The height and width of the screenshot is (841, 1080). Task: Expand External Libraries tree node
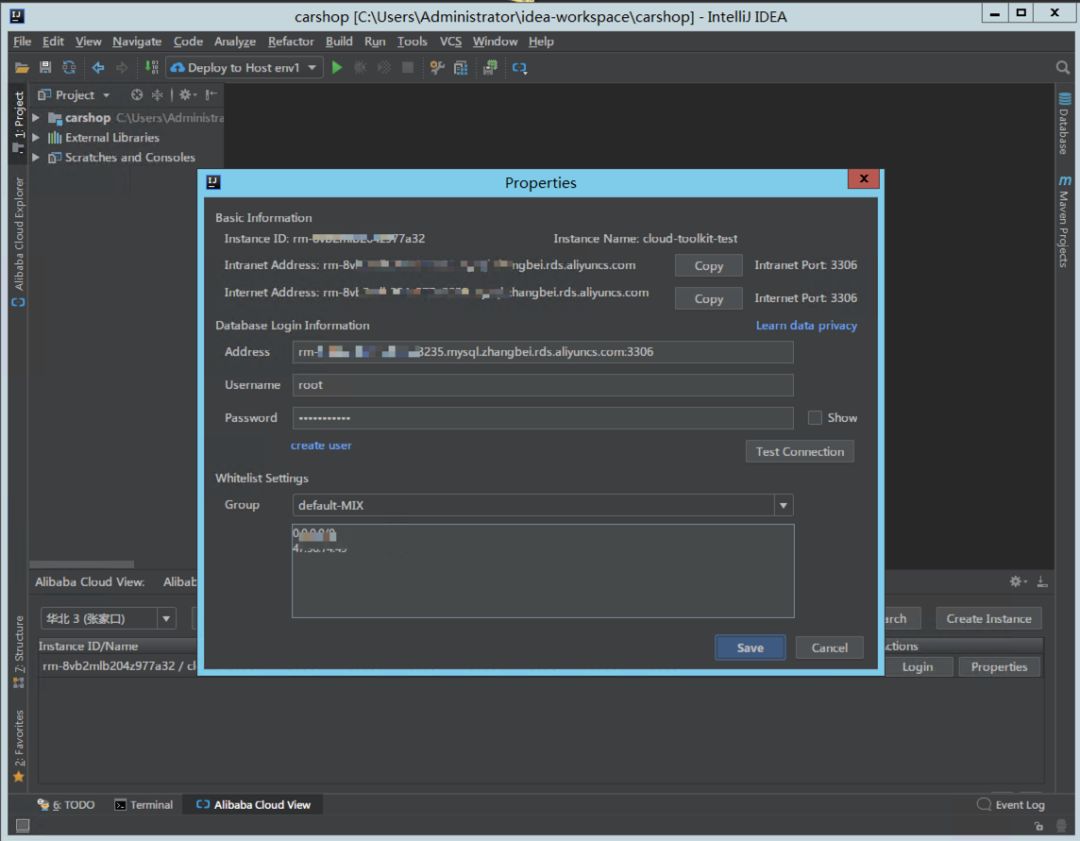coord(36,138)
